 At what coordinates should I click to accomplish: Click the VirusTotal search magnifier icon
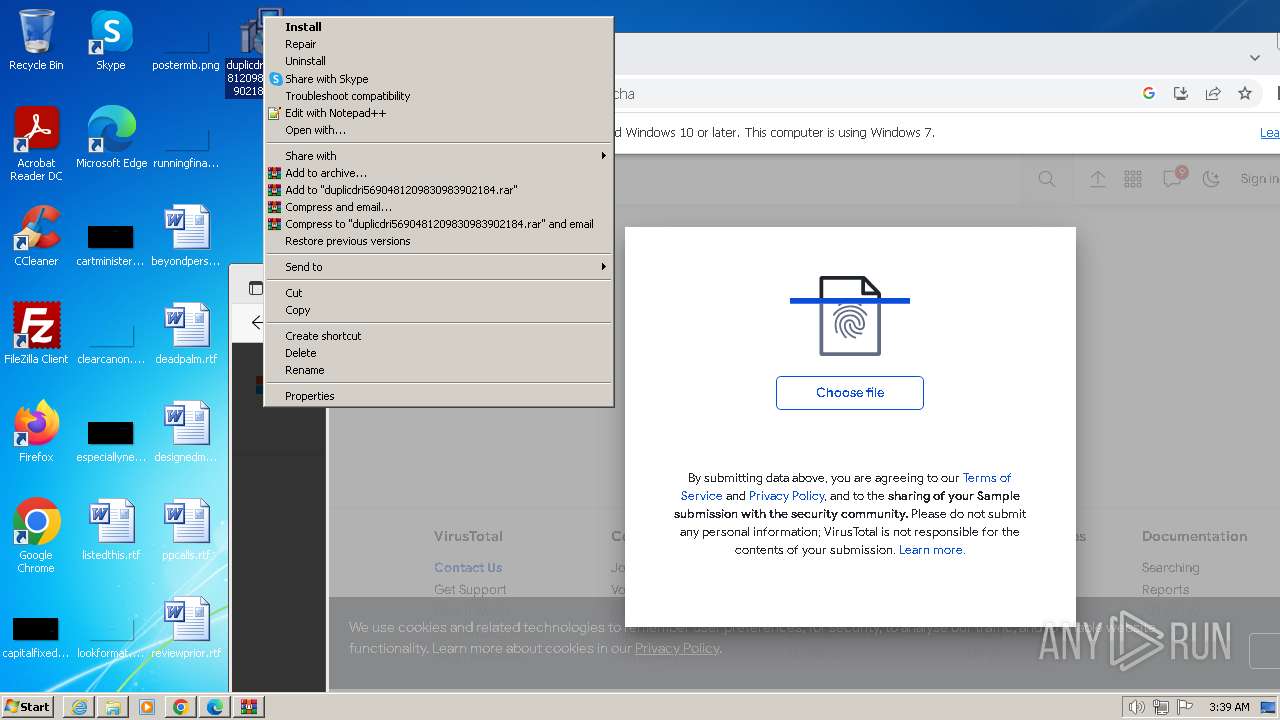1047,179
